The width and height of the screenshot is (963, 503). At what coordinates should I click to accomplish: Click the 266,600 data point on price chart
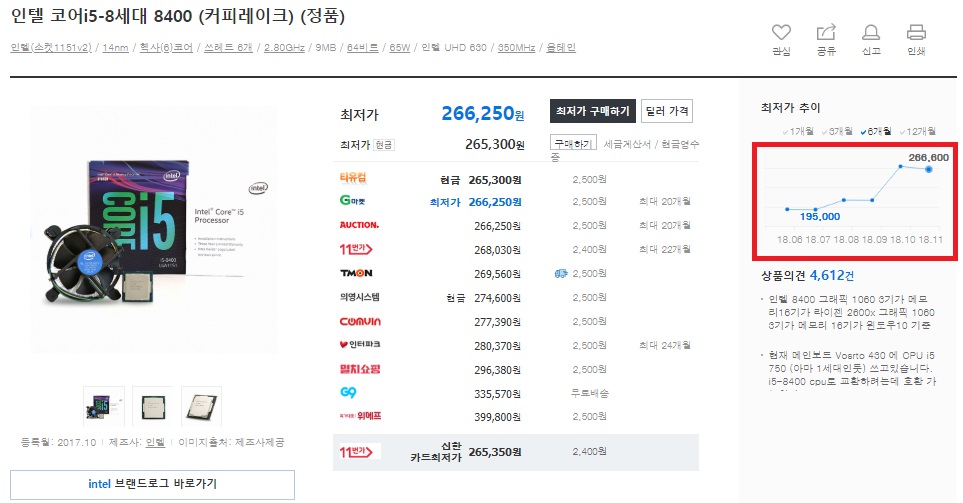[929, 169]
